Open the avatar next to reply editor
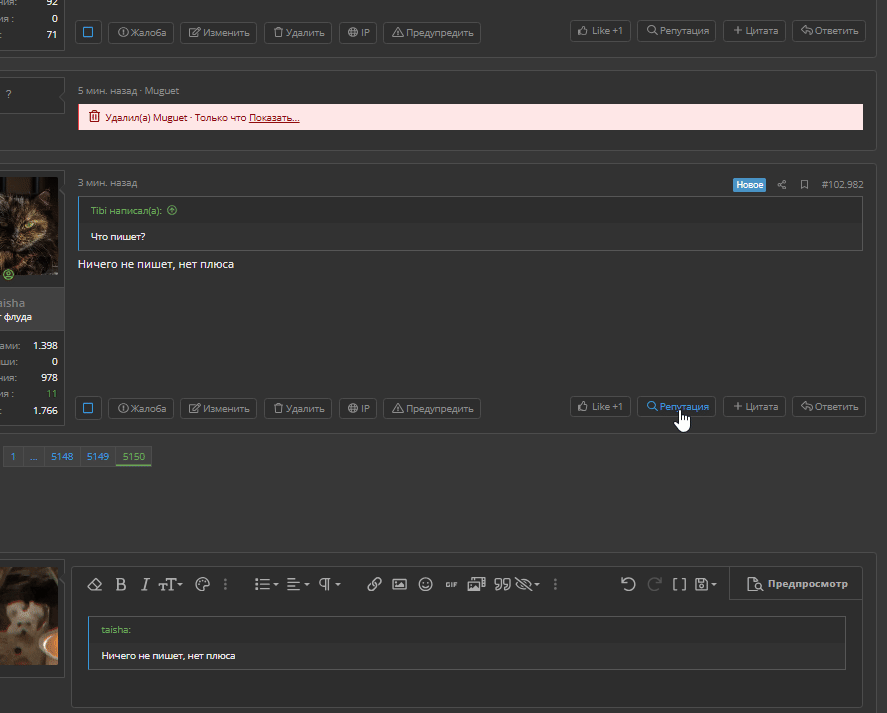 point(29,616)
